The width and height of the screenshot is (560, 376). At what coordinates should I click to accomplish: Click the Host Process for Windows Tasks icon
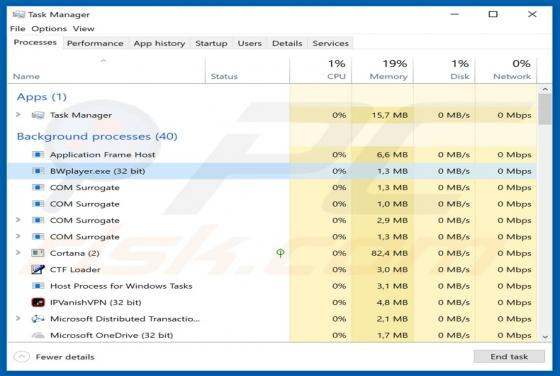point(38,286)
